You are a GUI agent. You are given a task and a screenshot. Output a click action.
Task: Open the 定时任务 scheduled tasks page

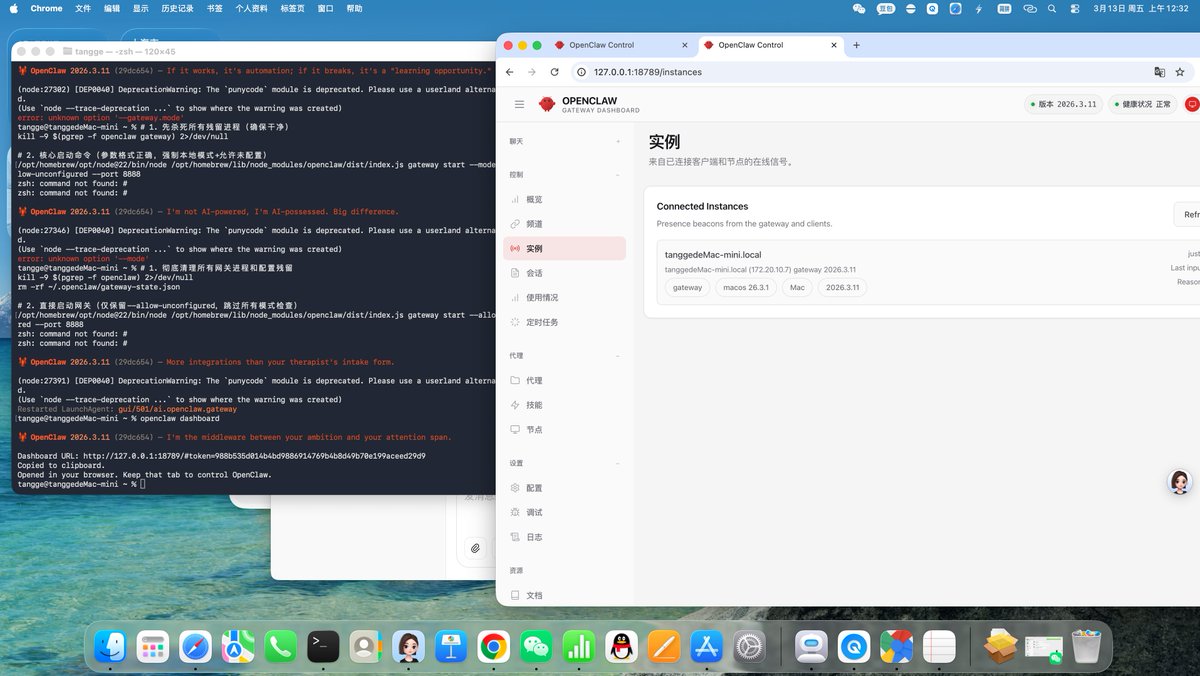point(544,322)
